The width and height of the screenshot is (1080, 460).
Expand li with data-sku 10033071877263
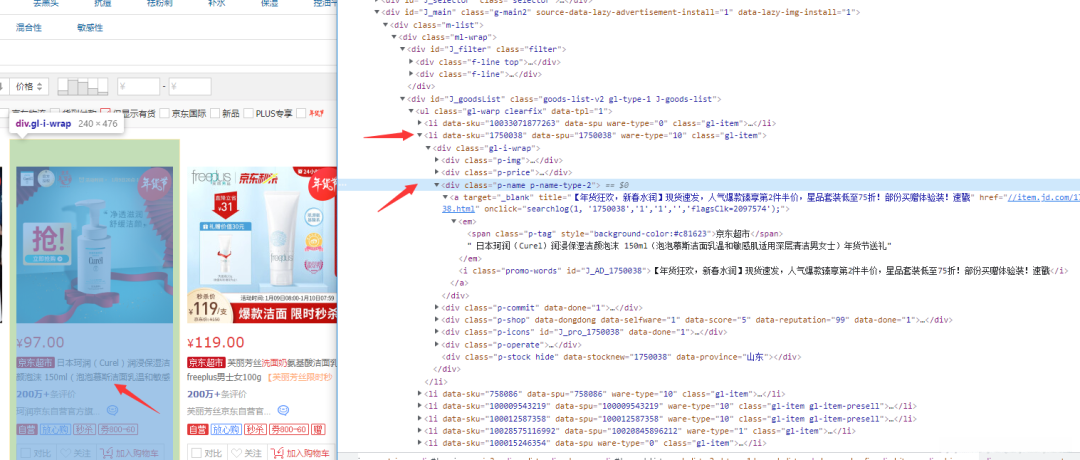click(x=419, y=123)
